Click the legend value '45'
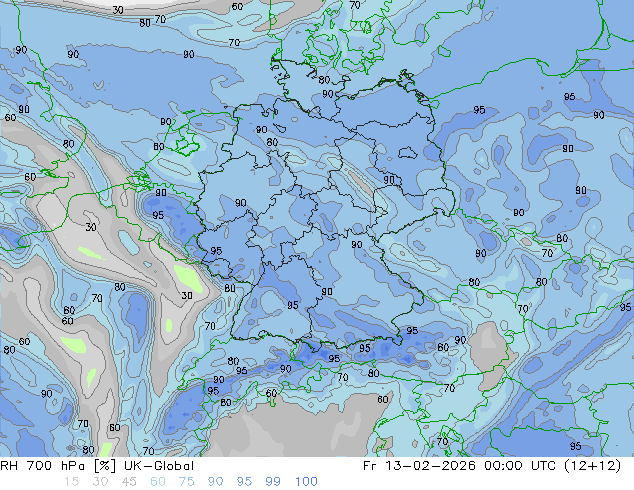 129,482
